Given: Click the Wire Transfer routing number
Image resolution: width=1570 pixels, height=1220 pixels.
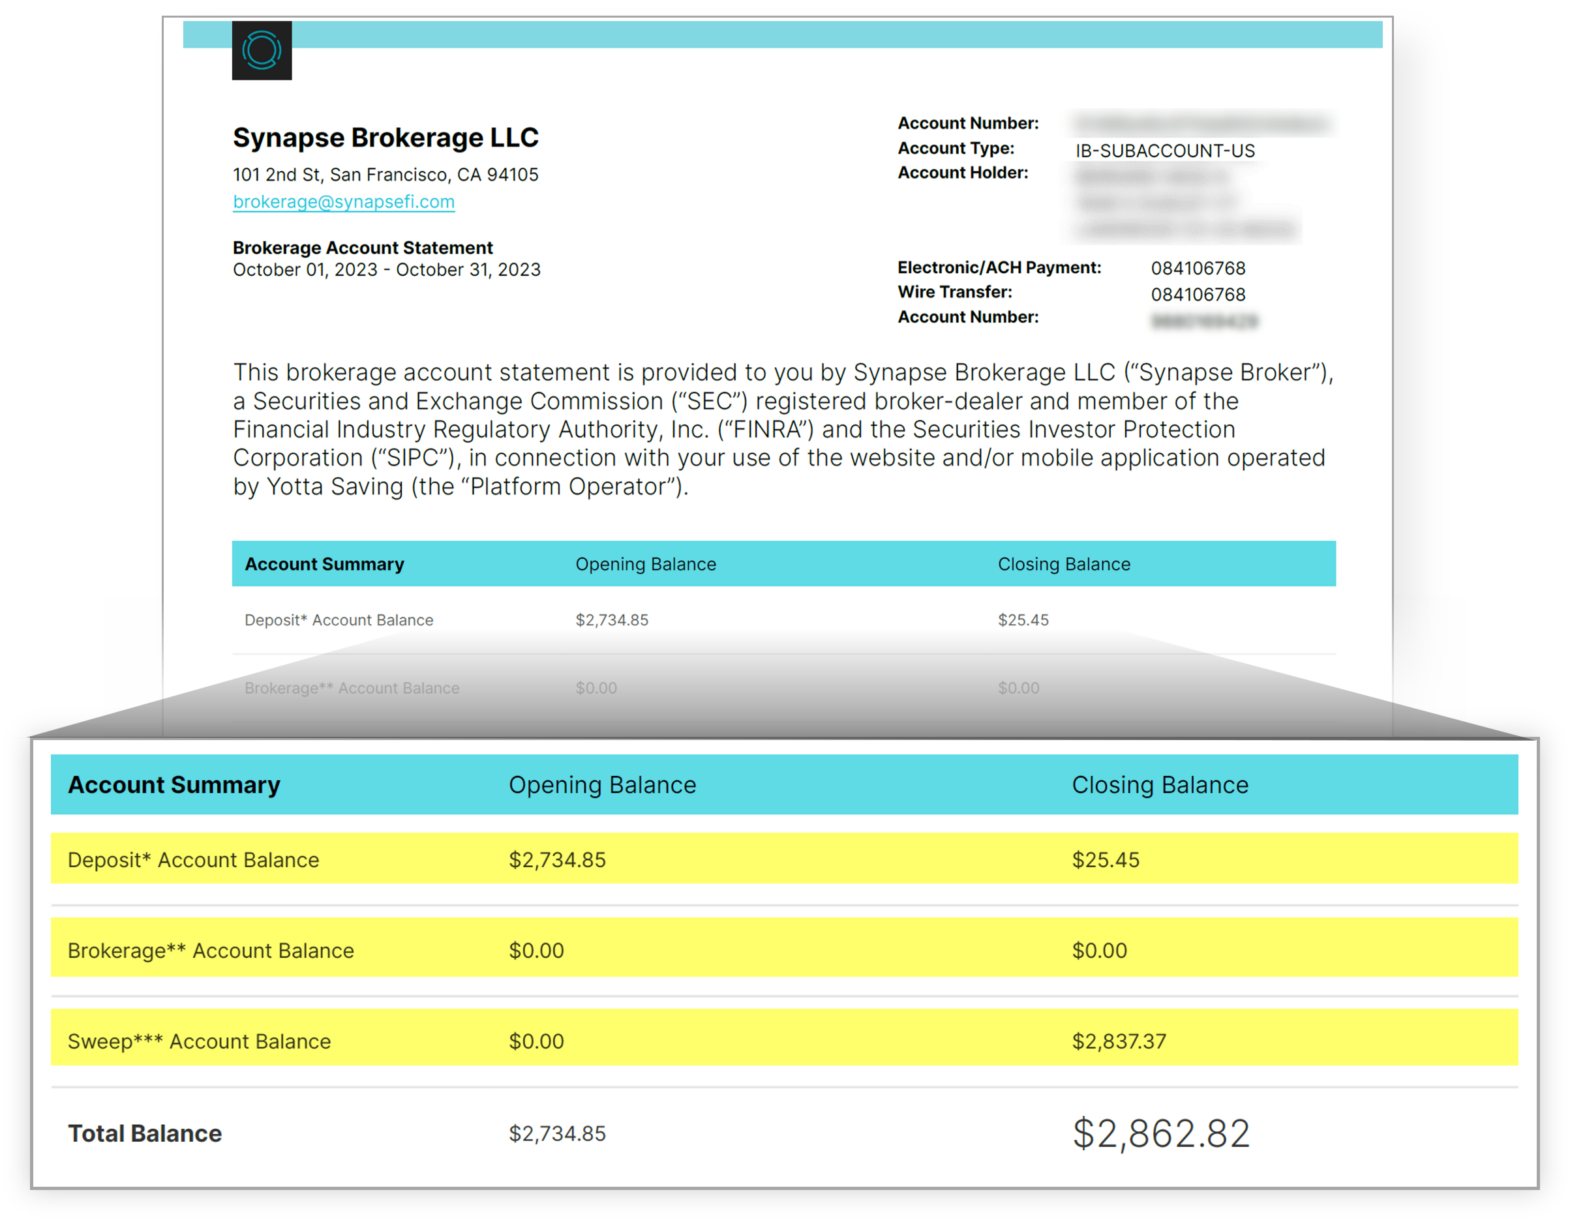Looking at the screenshot, I should [x=1198, y=295].
